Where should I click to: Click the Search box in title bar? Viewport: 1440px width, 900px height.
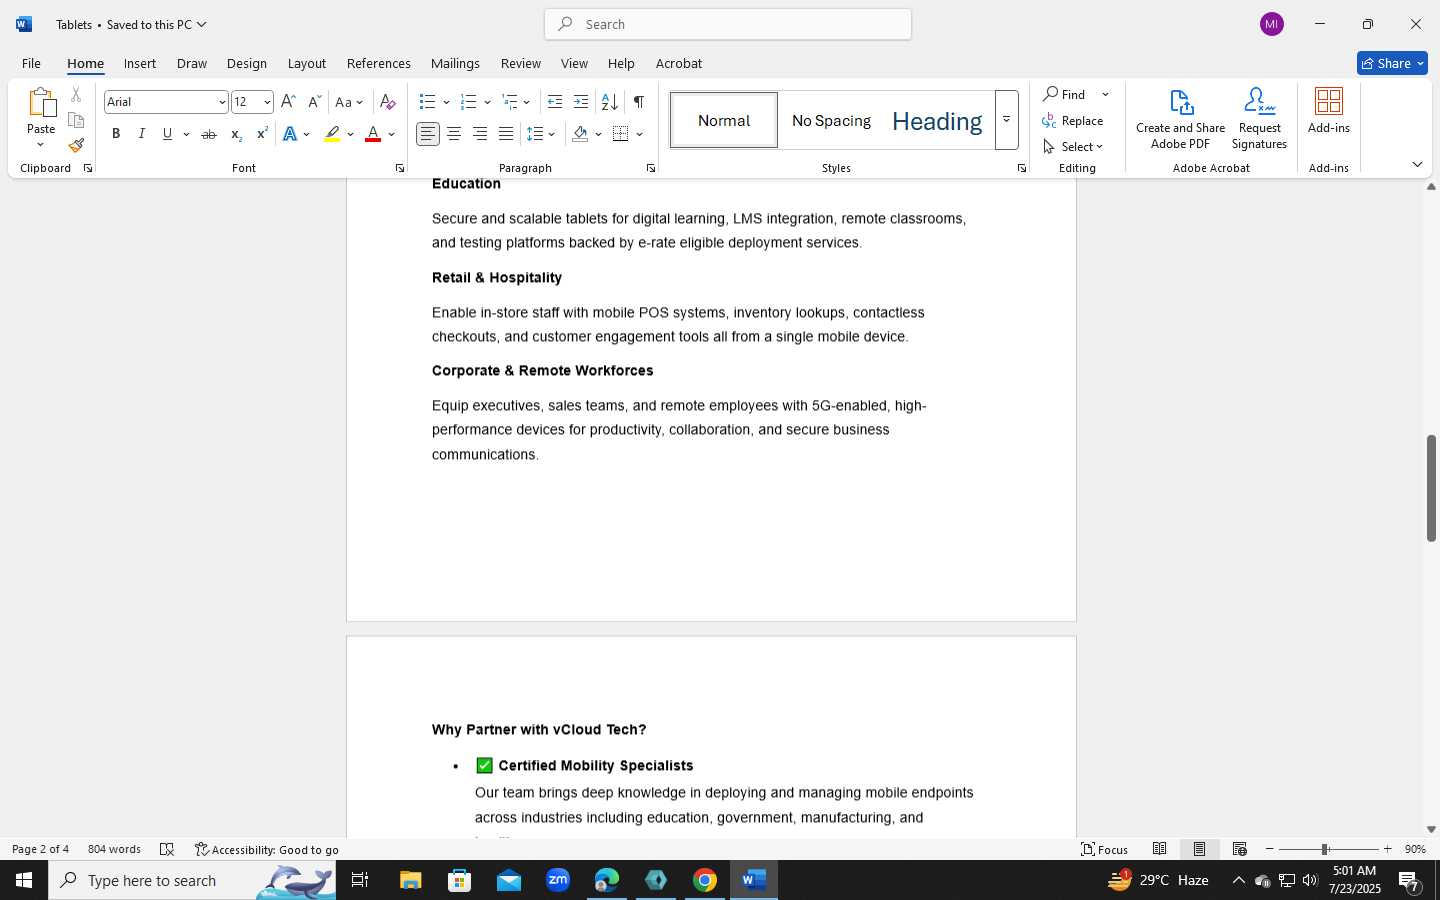[728, 24]
